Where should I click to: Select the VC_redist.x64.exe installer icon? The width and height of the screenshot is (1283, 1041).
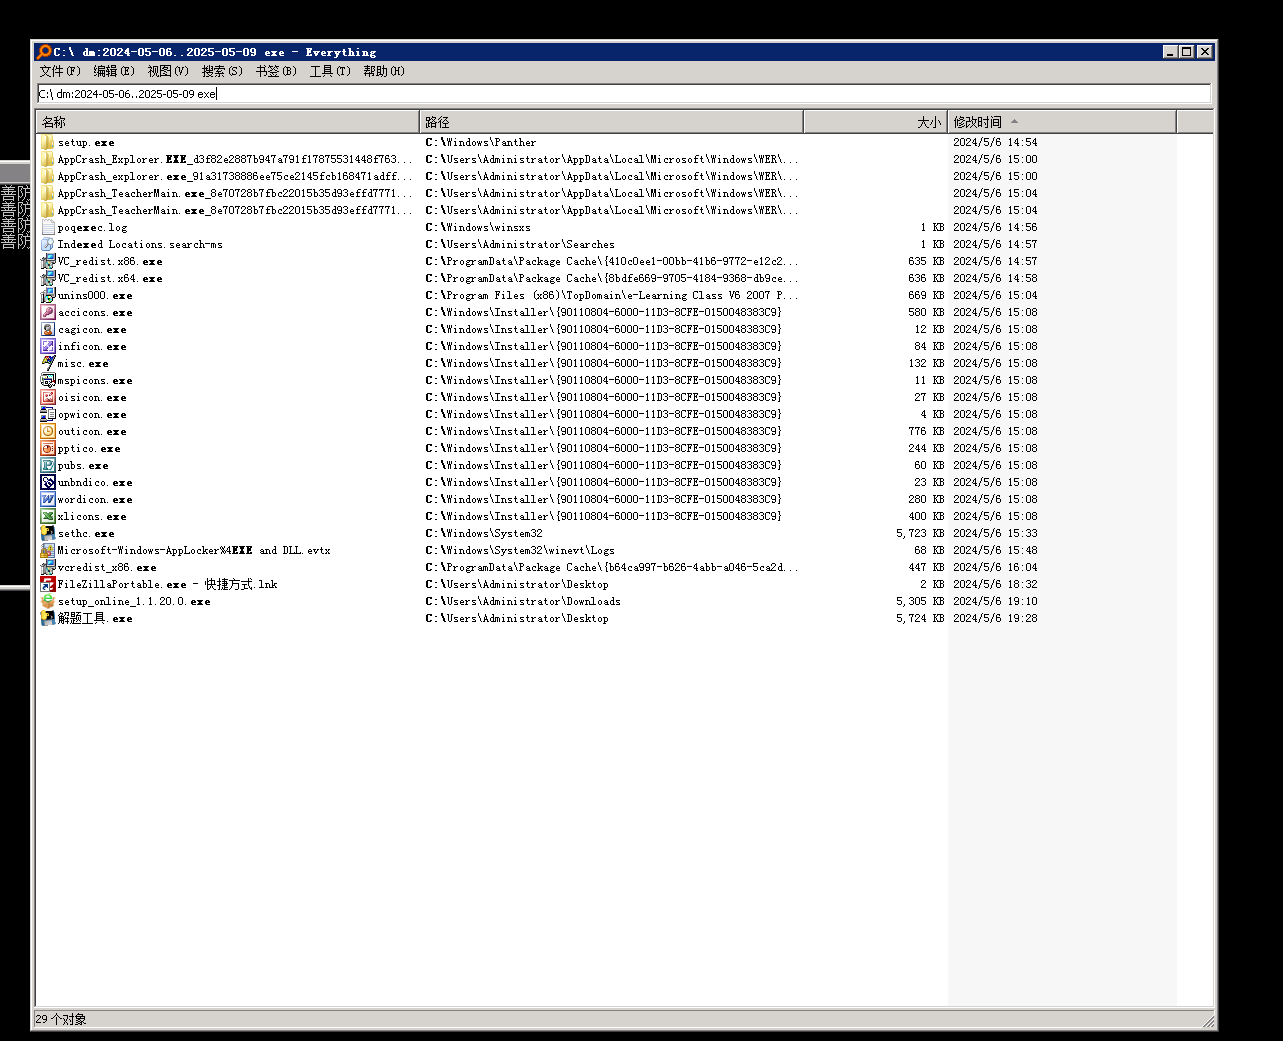tap(48, 278)
